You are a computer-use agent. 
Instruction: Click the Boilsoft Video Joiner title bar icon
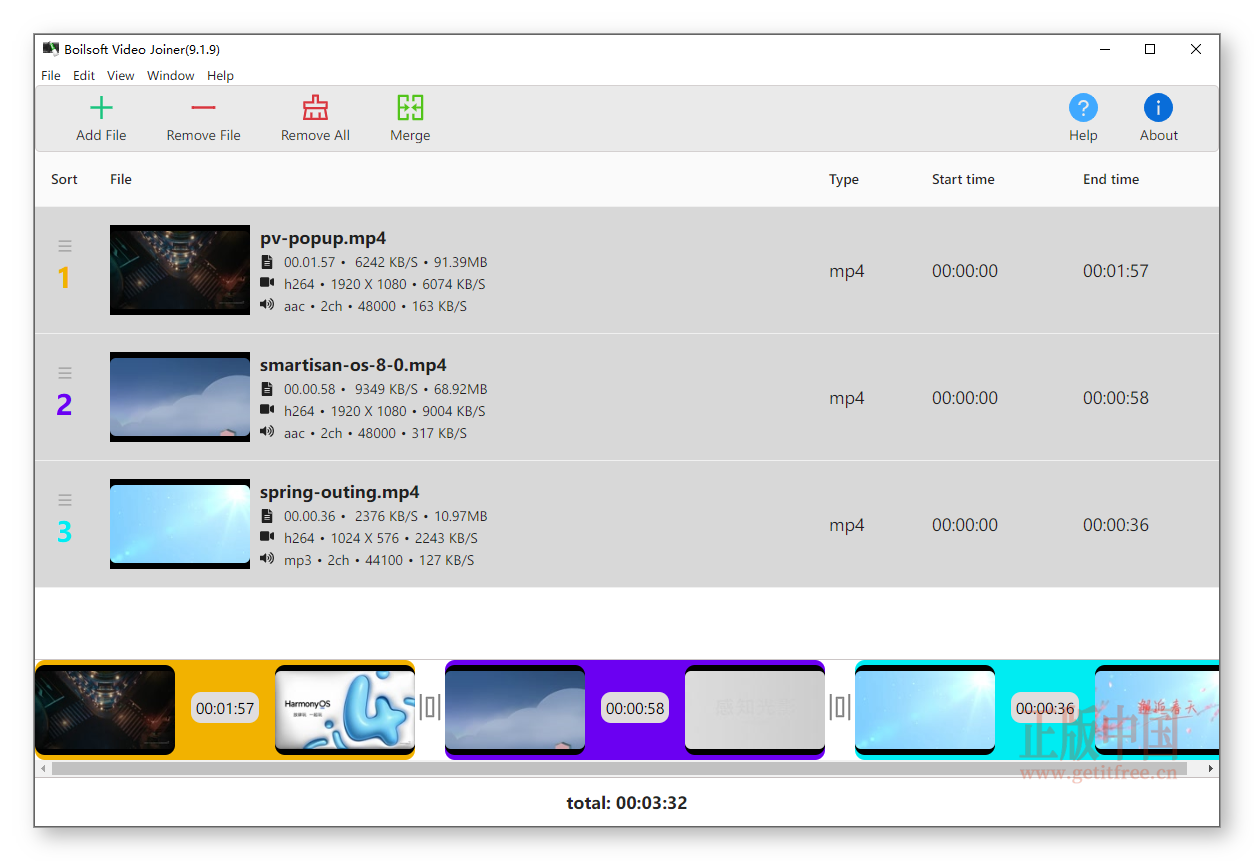coord(51,48)
